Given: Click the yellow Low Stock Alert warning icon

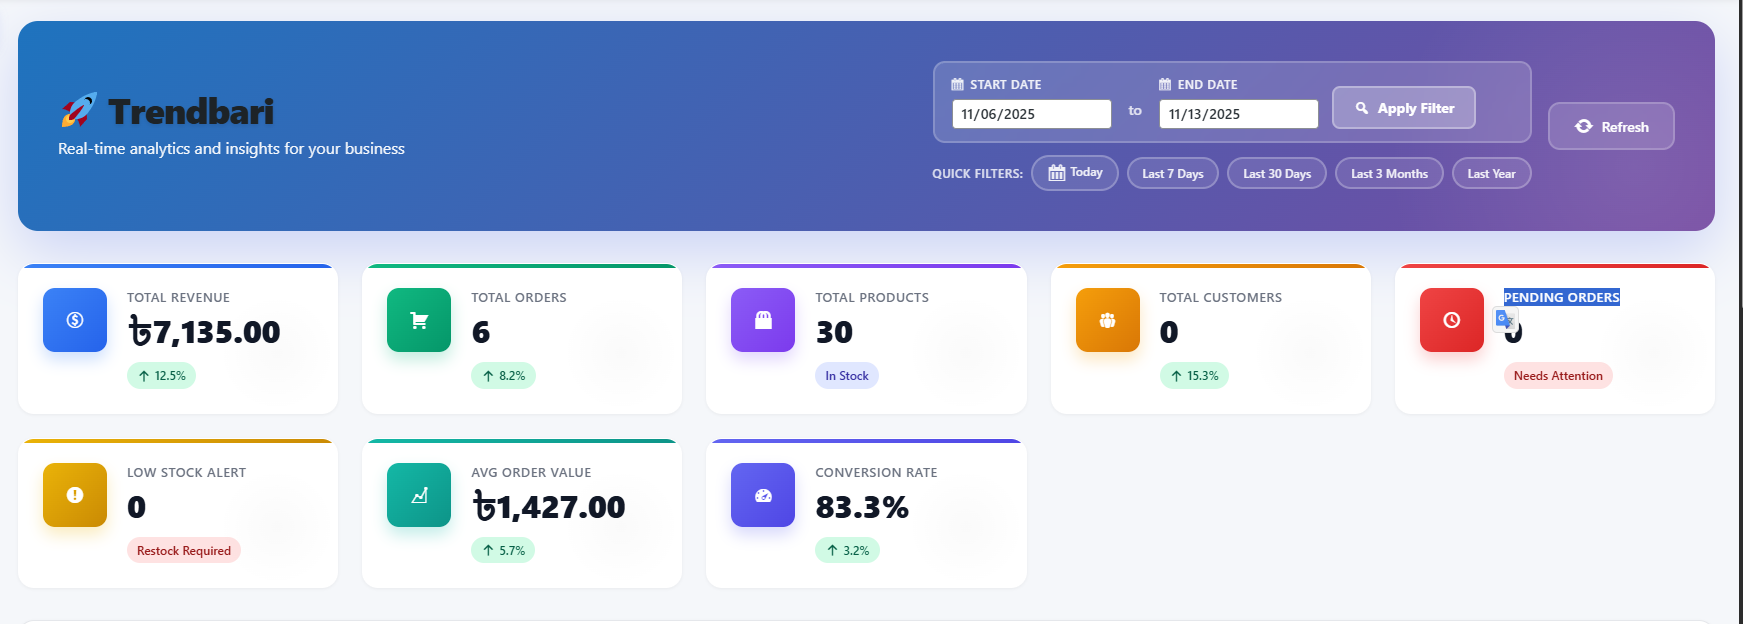Looking at the screenshot, I should [x=75, y=495].
